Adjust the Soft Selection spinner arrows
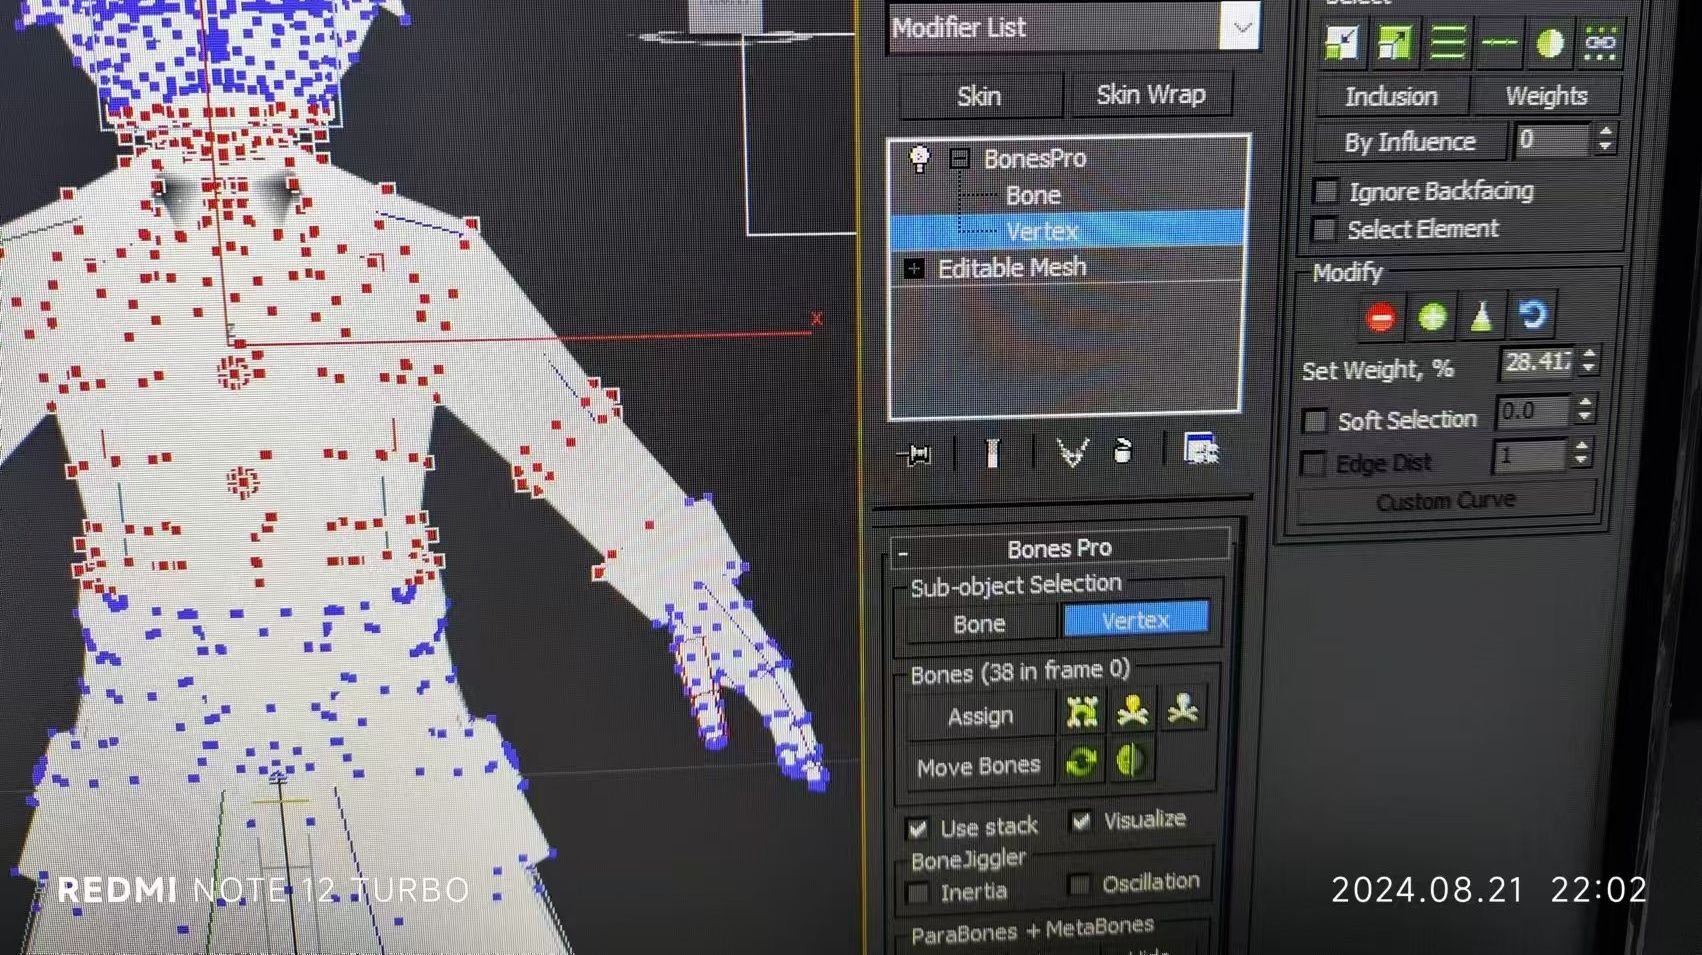 1584,410
